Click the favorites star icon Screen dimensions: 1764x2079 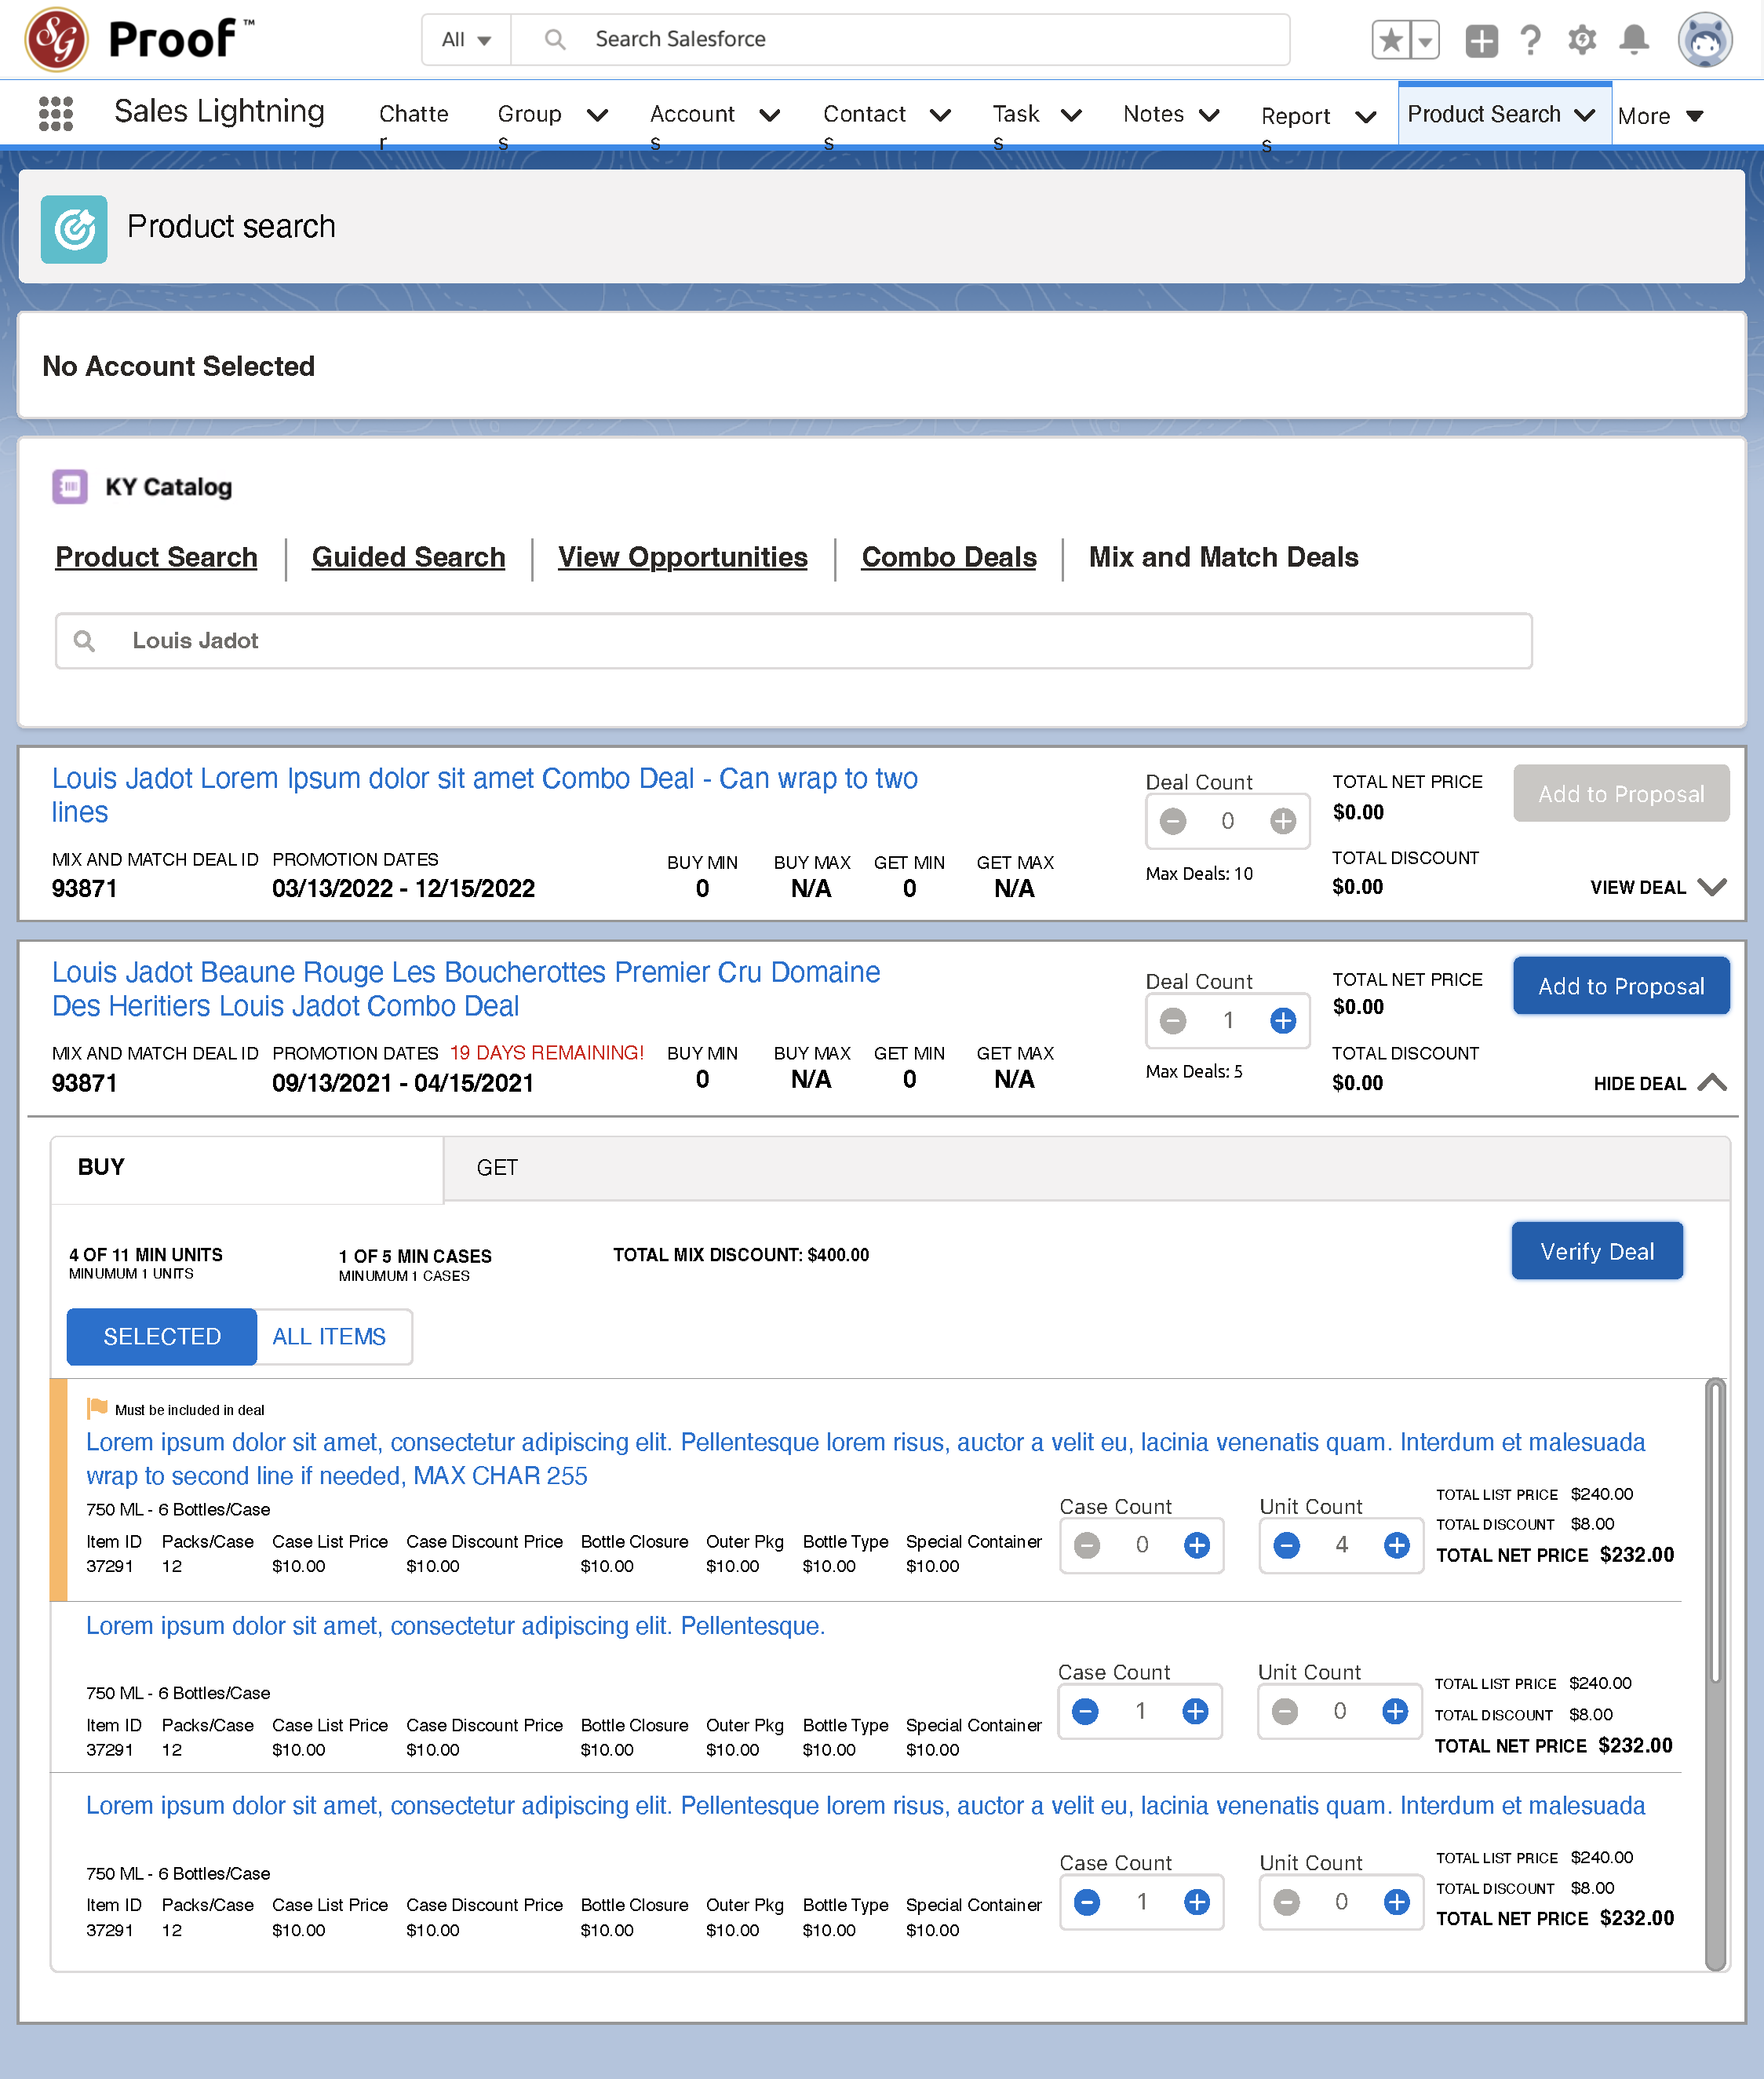(1390, 40)
